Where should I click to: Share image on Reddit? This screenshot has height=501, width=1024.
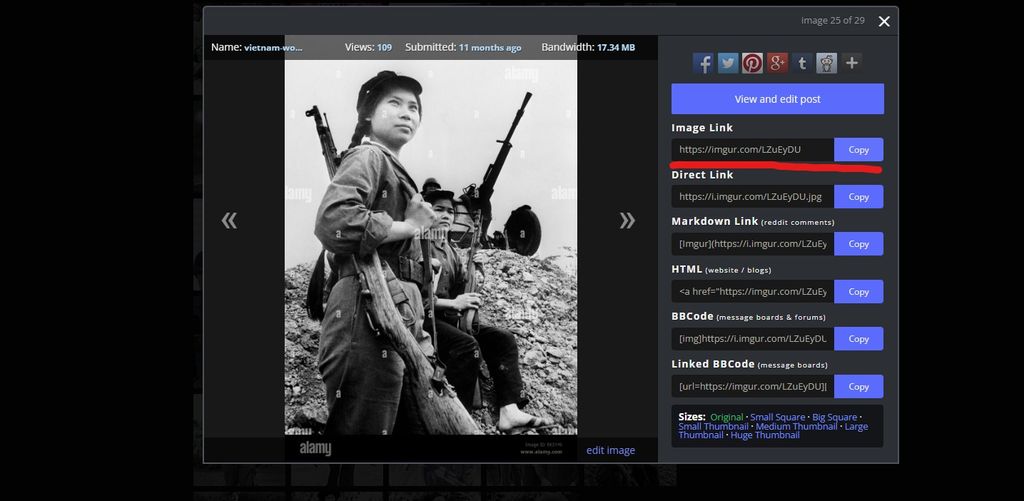click(826, 63)
